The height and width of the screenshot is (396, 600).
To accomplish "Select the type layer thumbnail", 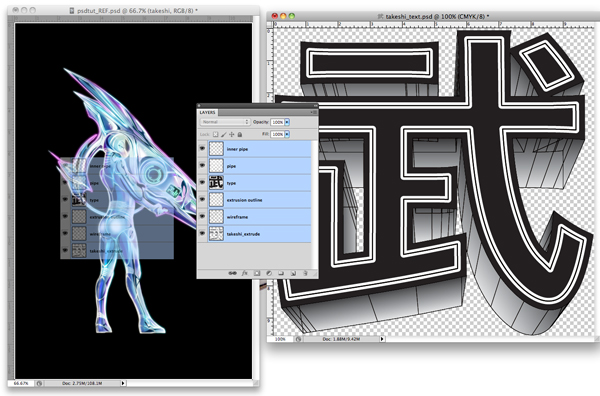I will pyautogui.click(x=216, y=183).
